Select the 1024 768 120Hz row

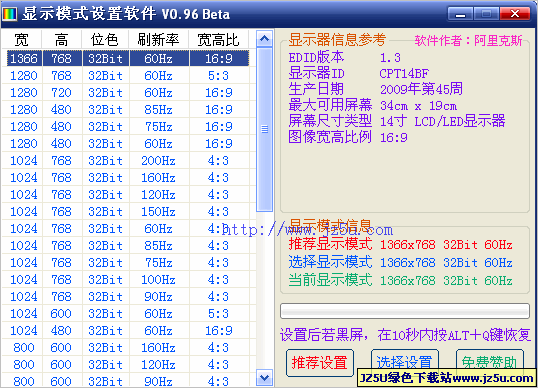128,195
